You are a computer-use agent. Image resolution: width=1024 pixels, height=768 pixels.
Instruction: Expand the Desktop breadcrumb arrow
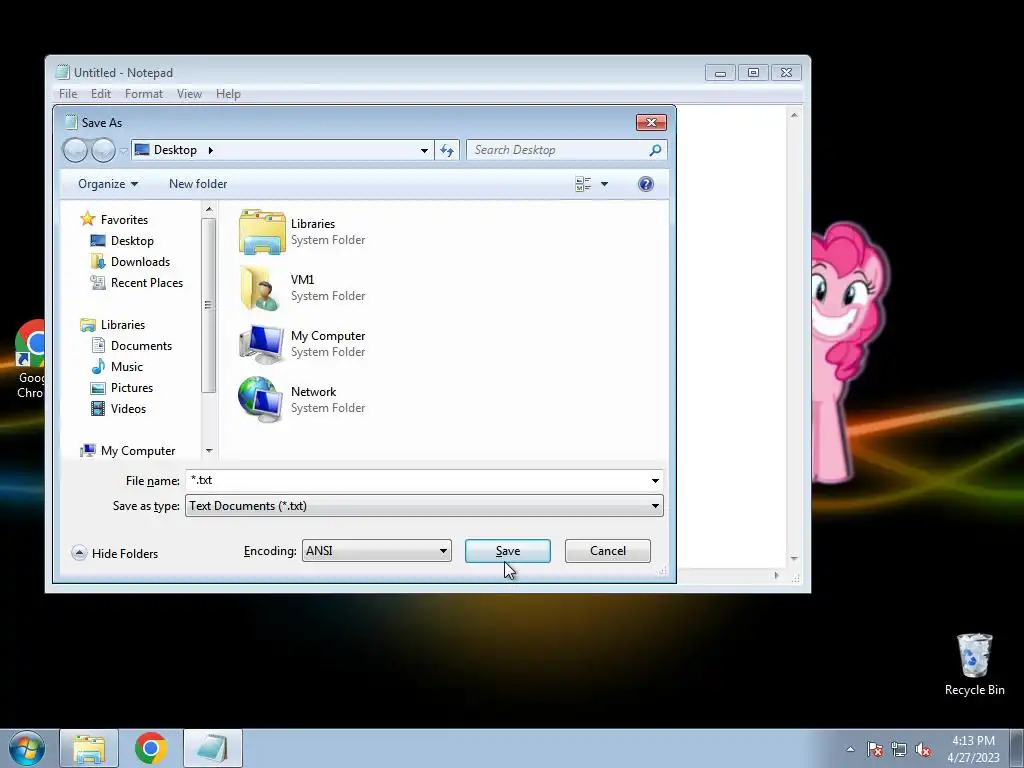(210, 150)
